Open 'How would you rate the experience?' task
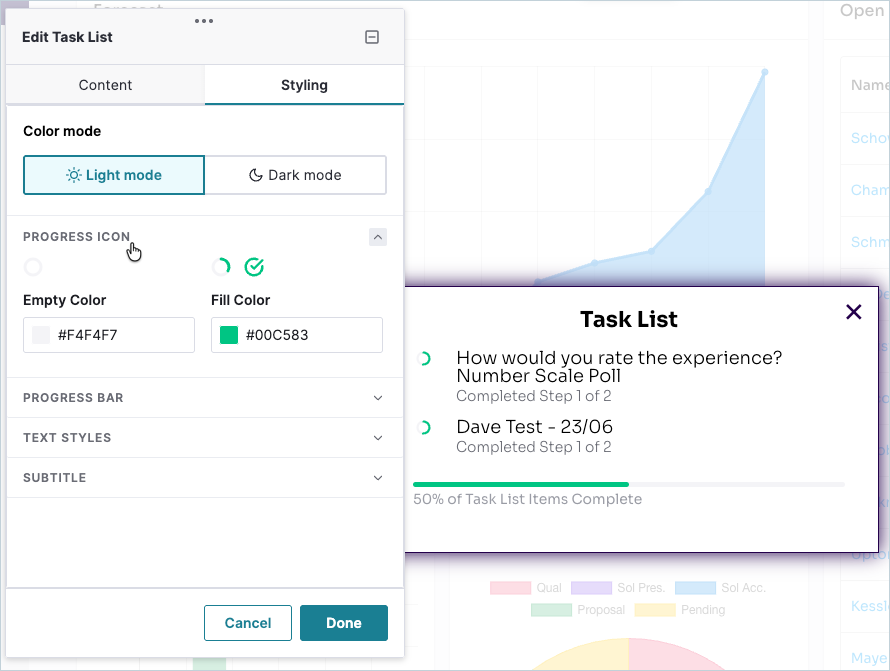The image size is (890, 671). 619,367
